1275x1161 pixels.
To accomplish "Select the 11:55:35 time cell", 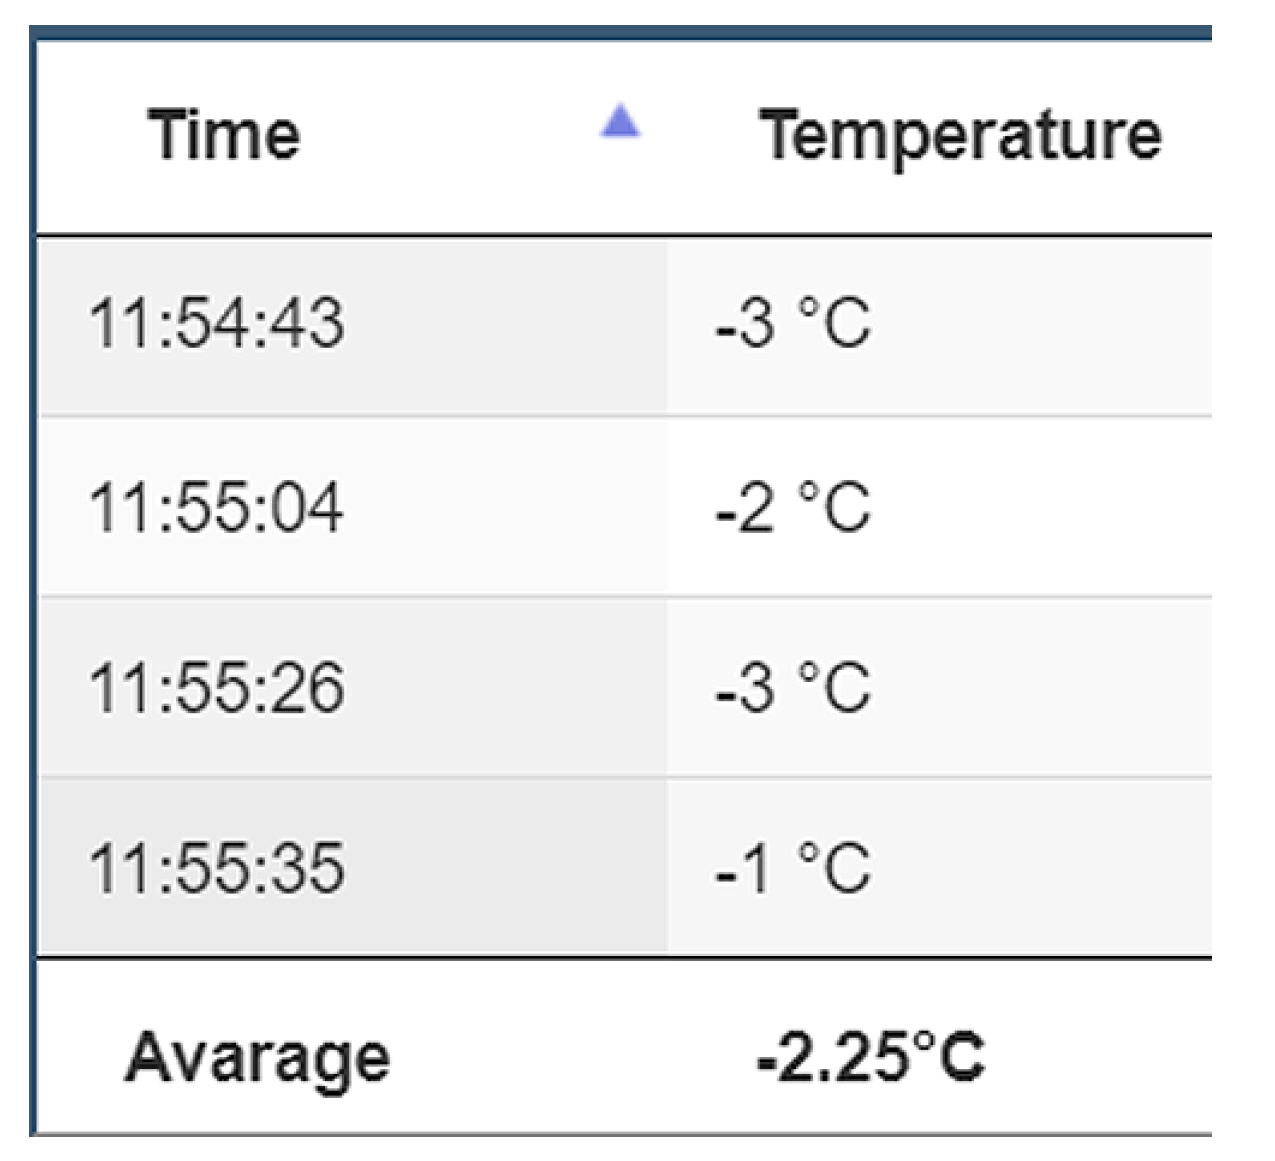I will tap(216, 867).
